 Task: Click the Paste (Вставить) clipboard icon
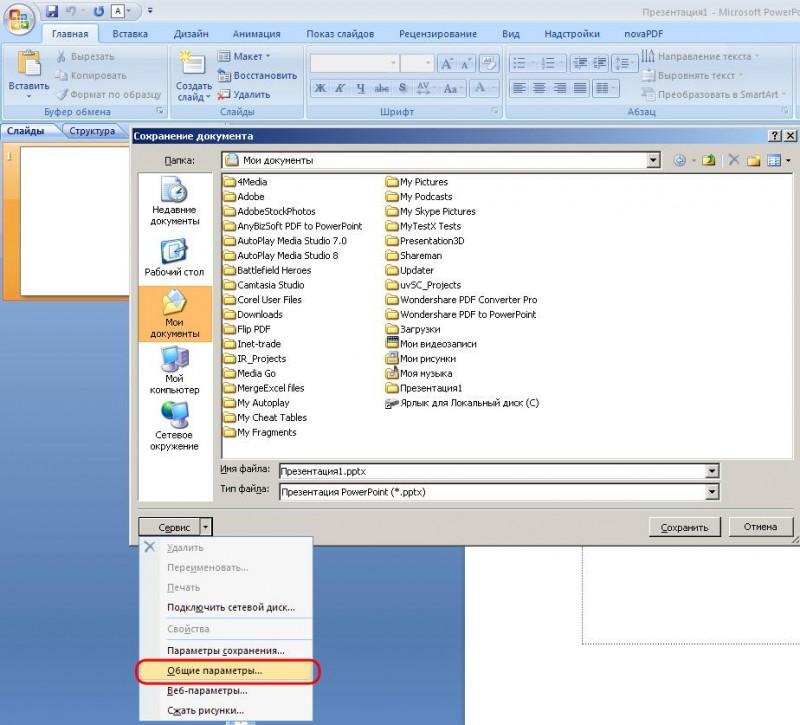coord(29,64)
